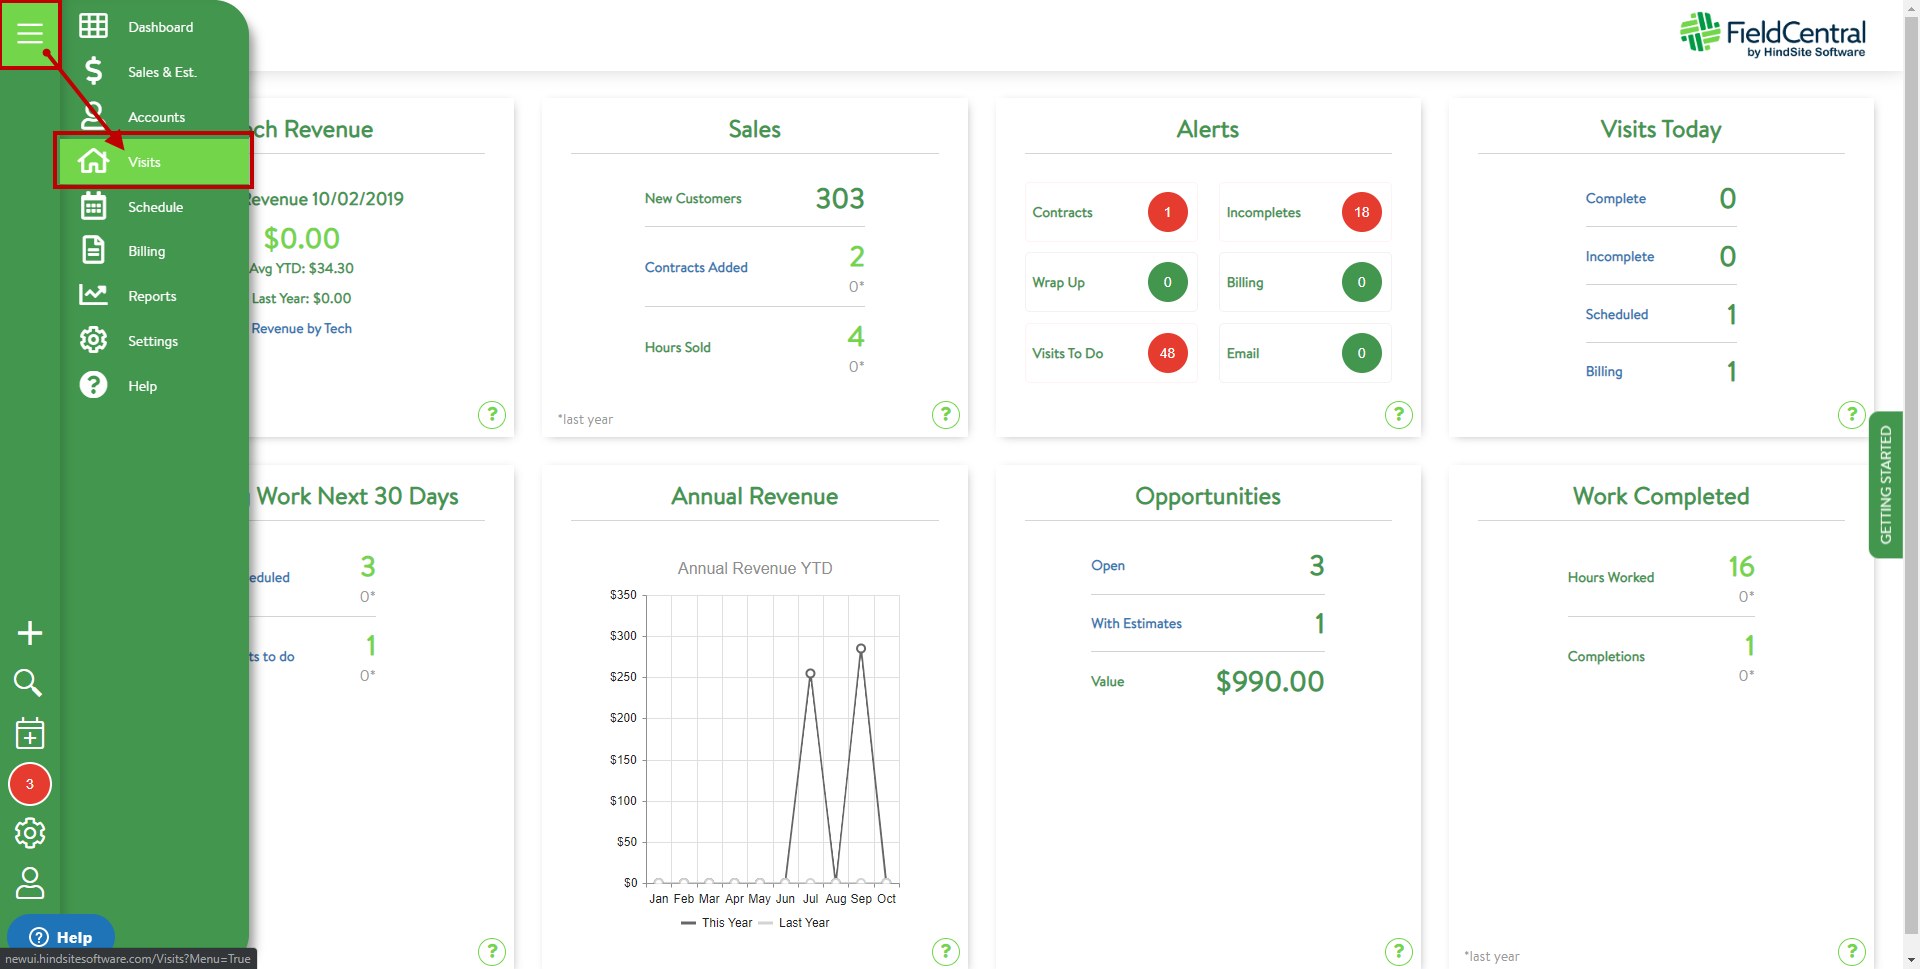The image size is (1920, 969).
Task: Open the Billing alert tile
Action: click(x=1304, y=282)
